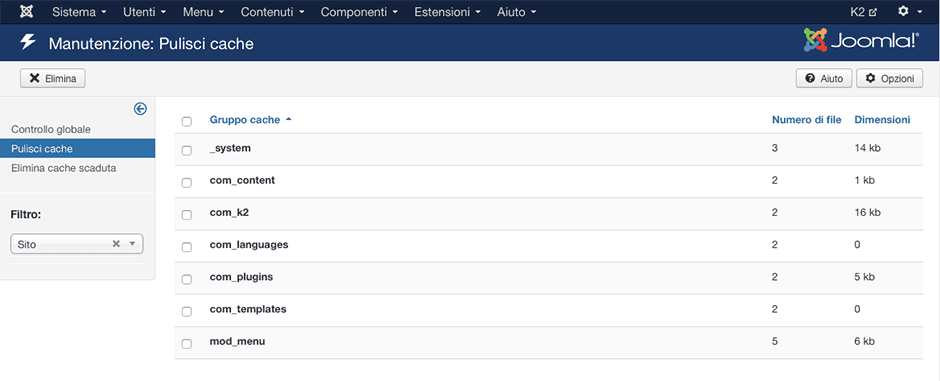Click the Joomla logo icon in top bar
Image resolution: width=940 pixels, height=381 pixels.
coord(26,12)
